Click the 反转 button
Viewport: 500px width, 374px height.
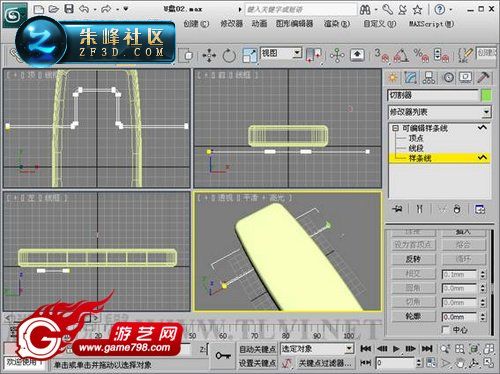tap(413, 259)
